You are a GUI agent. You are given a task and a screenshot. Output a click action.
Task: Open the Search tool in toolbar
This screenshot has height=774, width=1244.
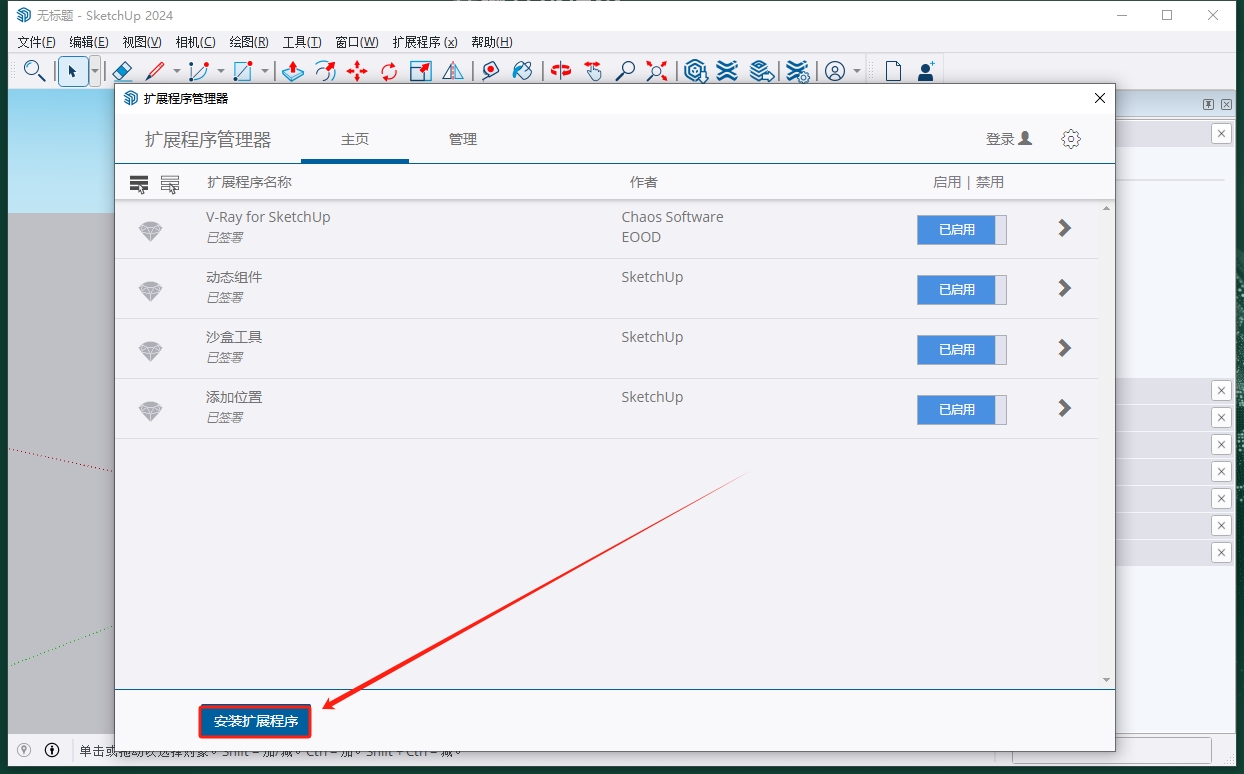[x=34, y=71]
